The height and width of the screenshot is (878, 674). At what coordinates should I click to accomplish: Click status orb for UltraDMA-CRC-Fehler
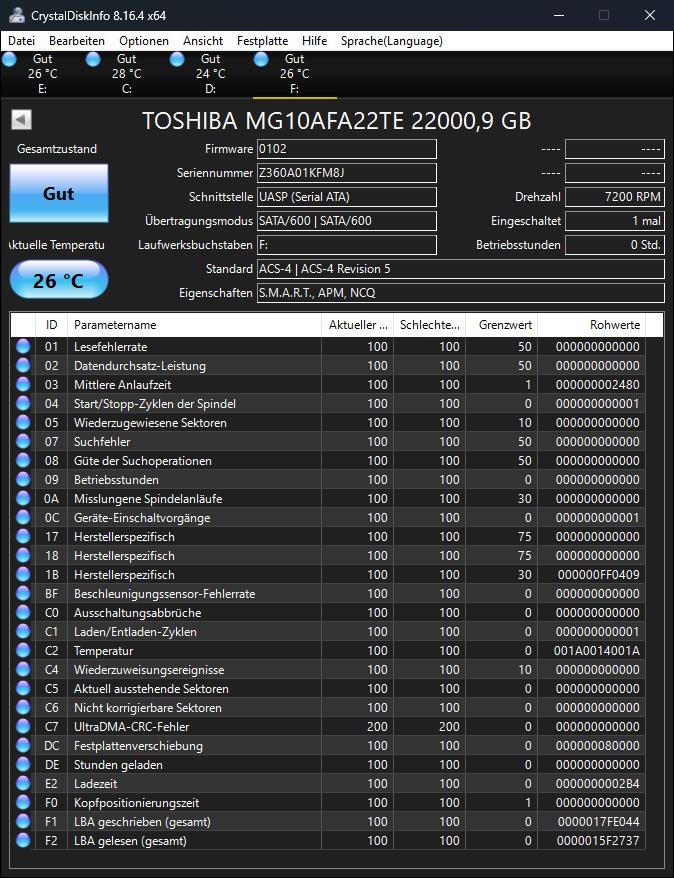pos(23,727)
